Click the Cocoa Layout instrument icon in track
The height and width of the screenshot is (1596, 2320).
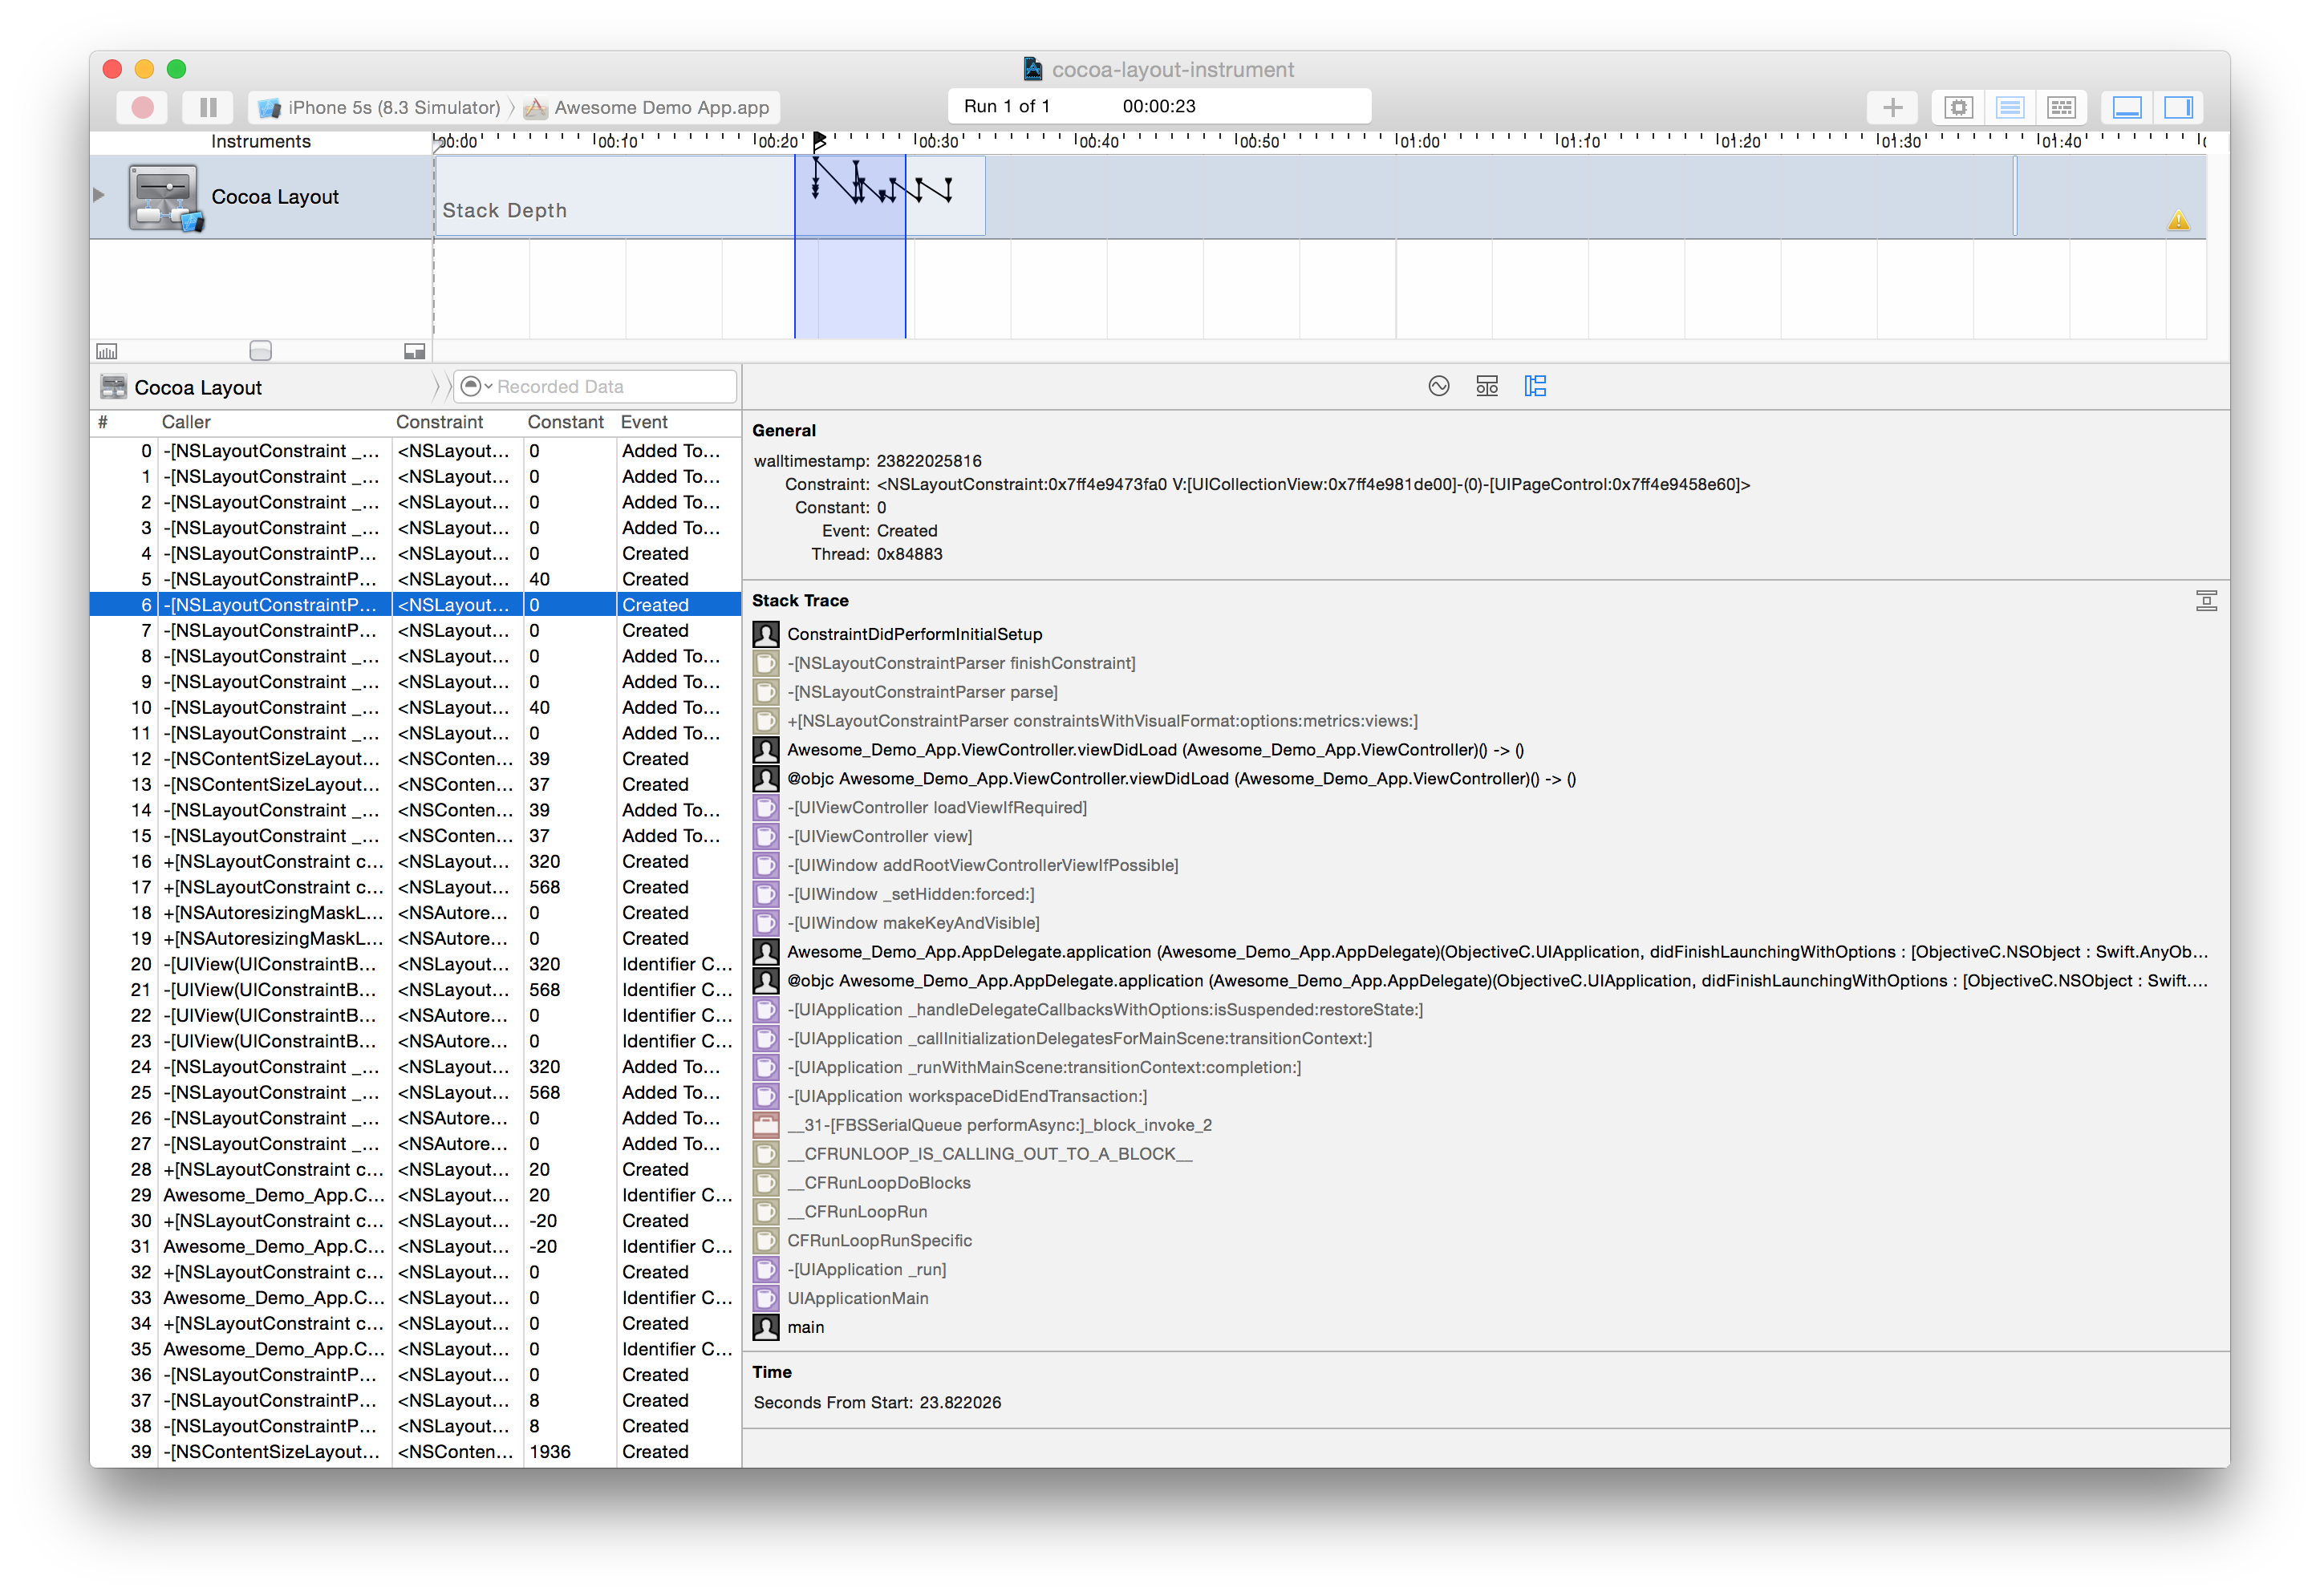[x=165, y=198]
